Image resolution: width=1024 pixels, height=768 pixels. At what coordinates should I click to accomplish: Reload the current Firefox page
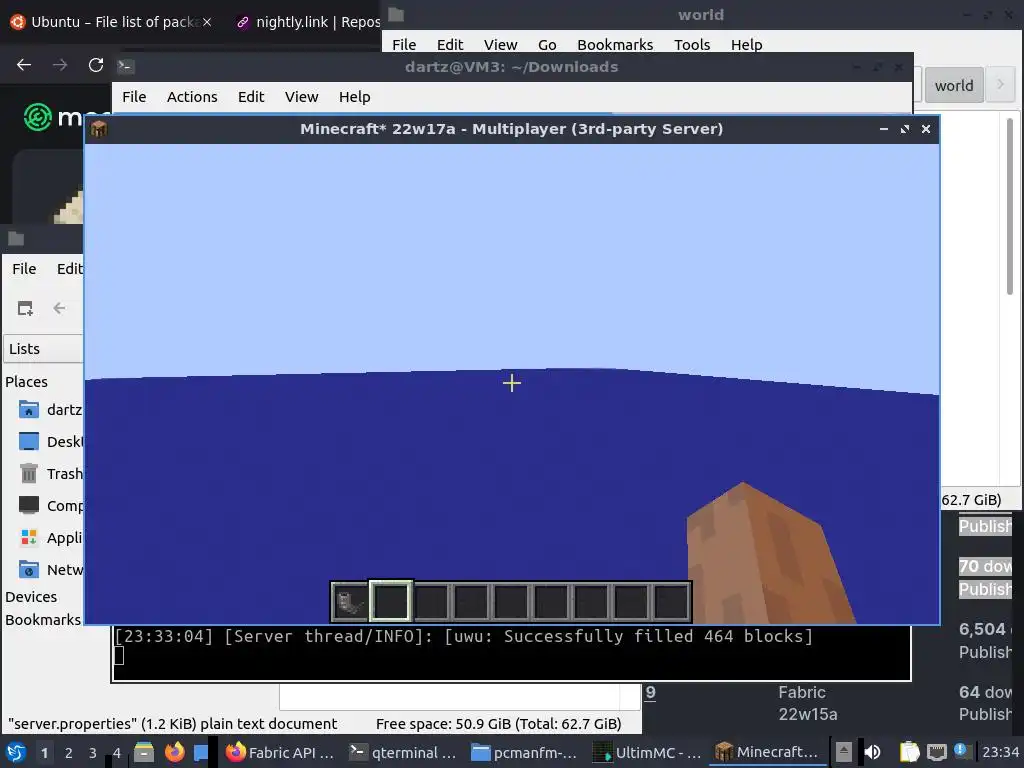click(96, 65)
